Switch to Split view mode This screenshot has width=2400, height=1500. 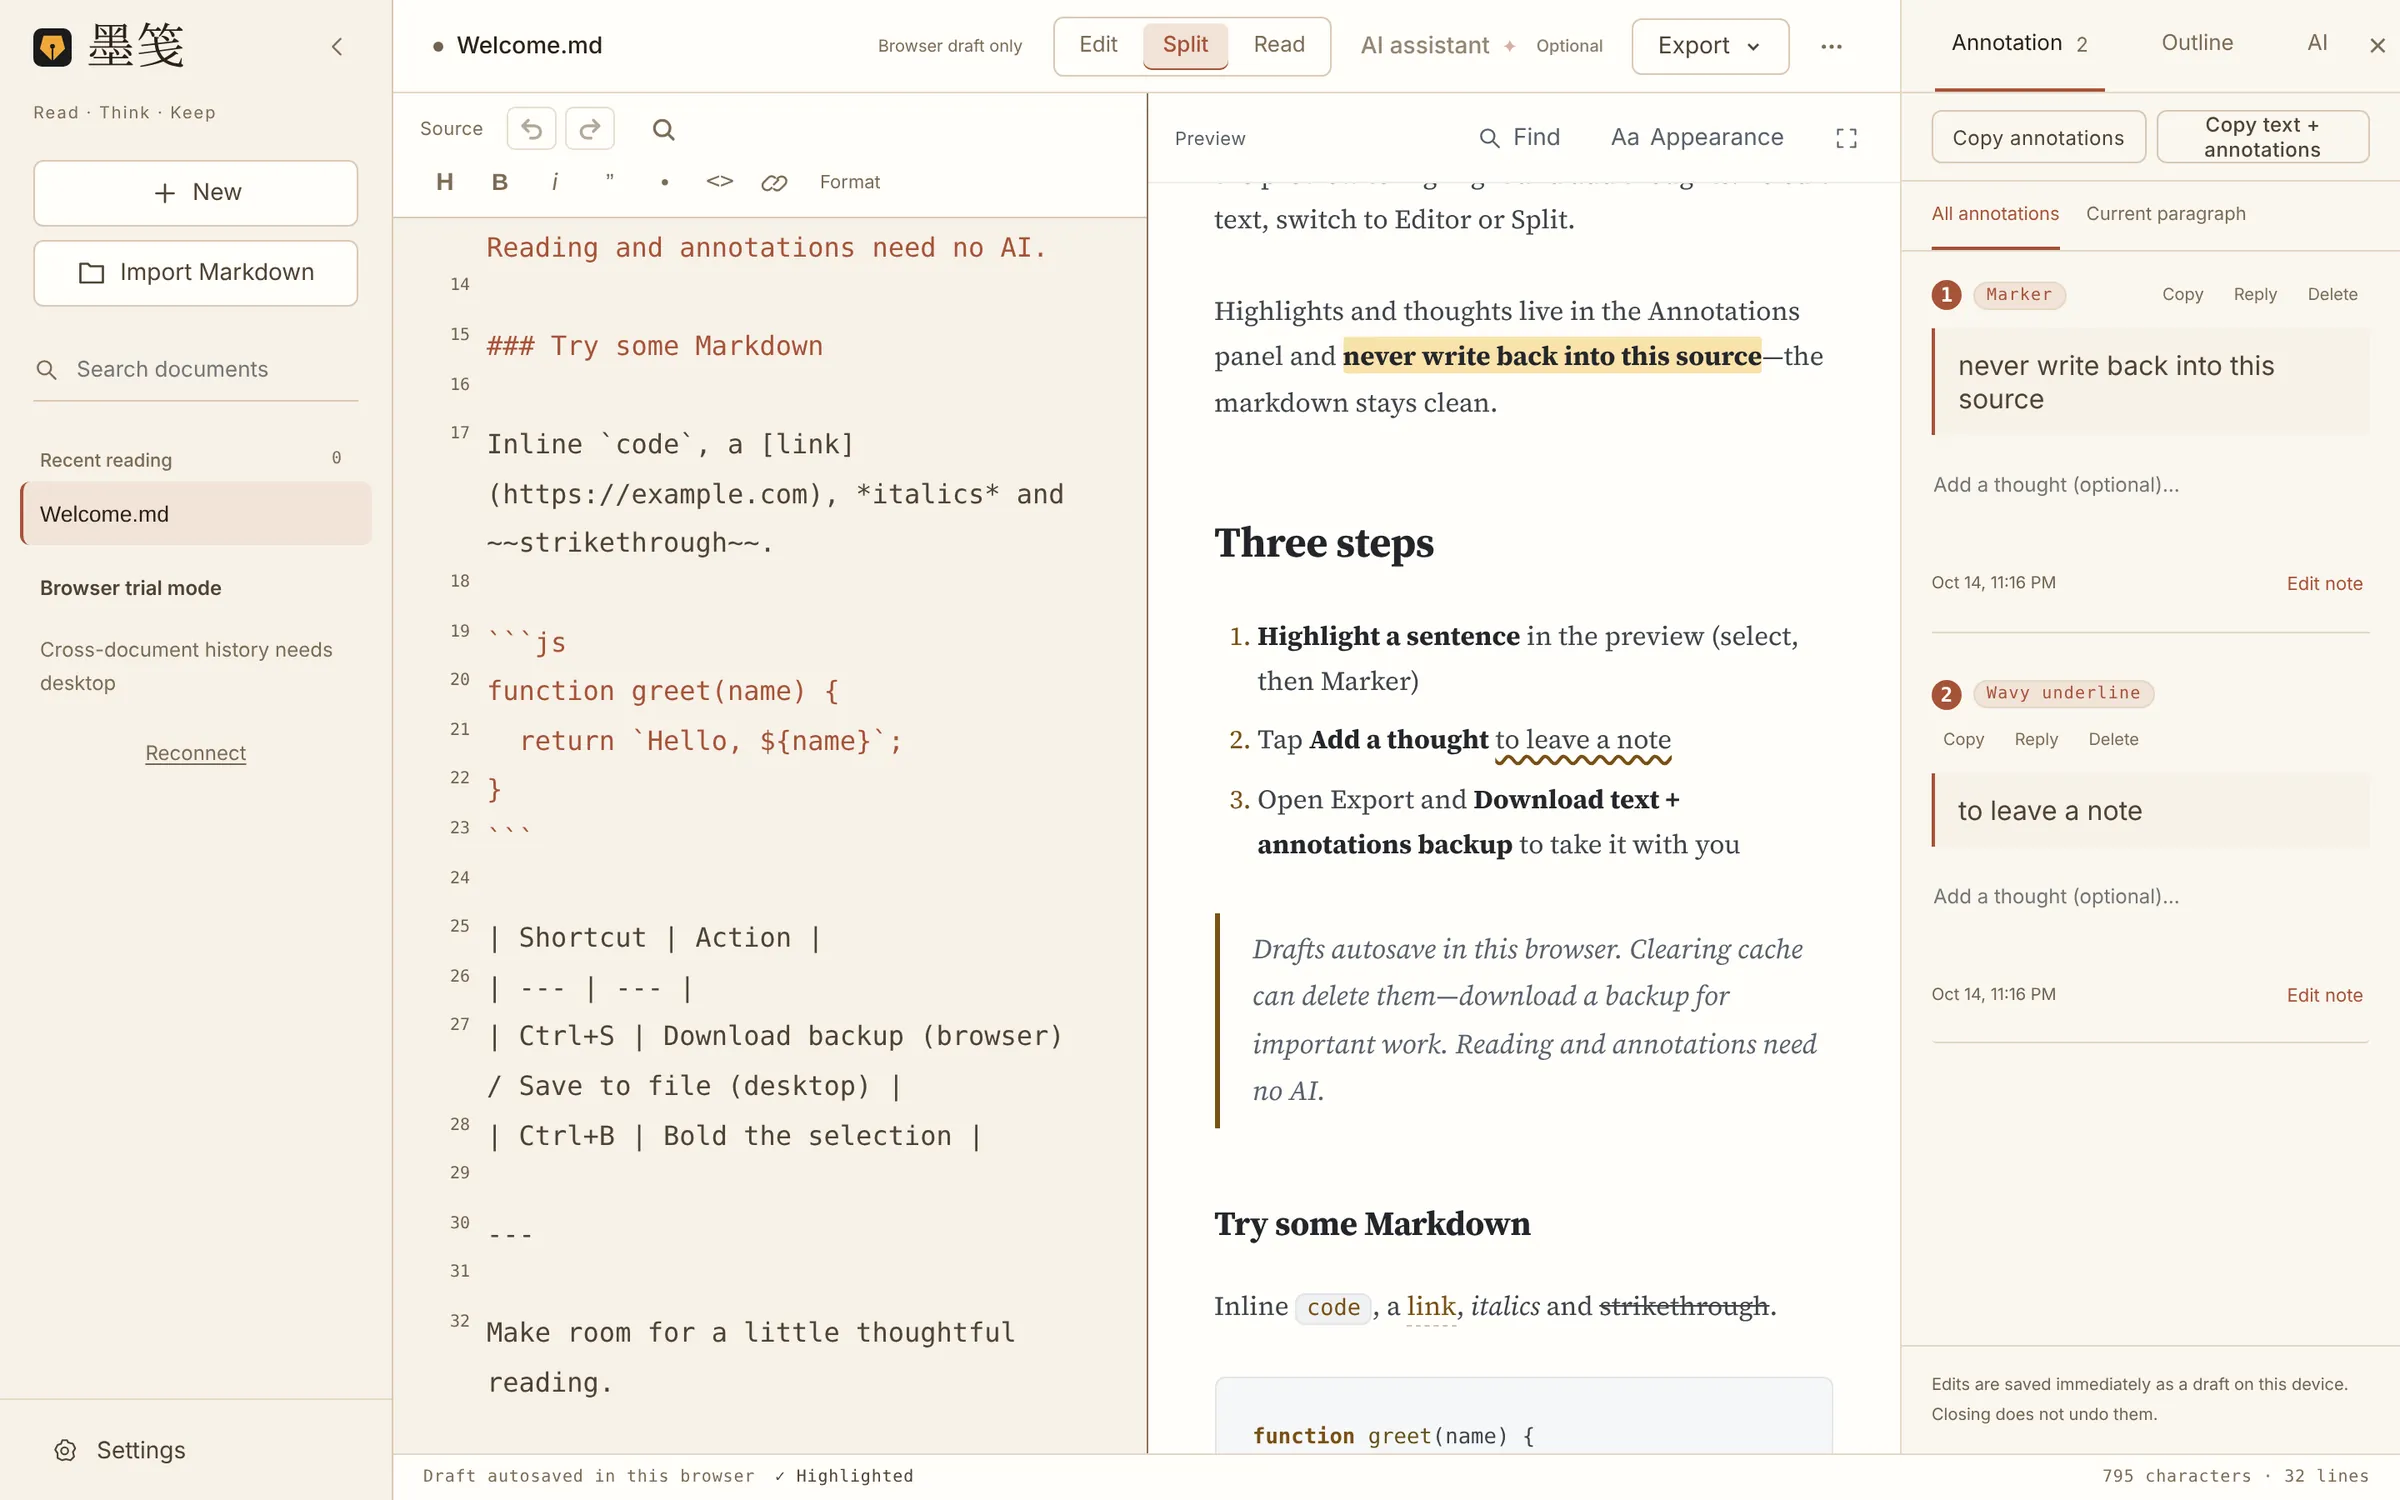coord(1185,45)
